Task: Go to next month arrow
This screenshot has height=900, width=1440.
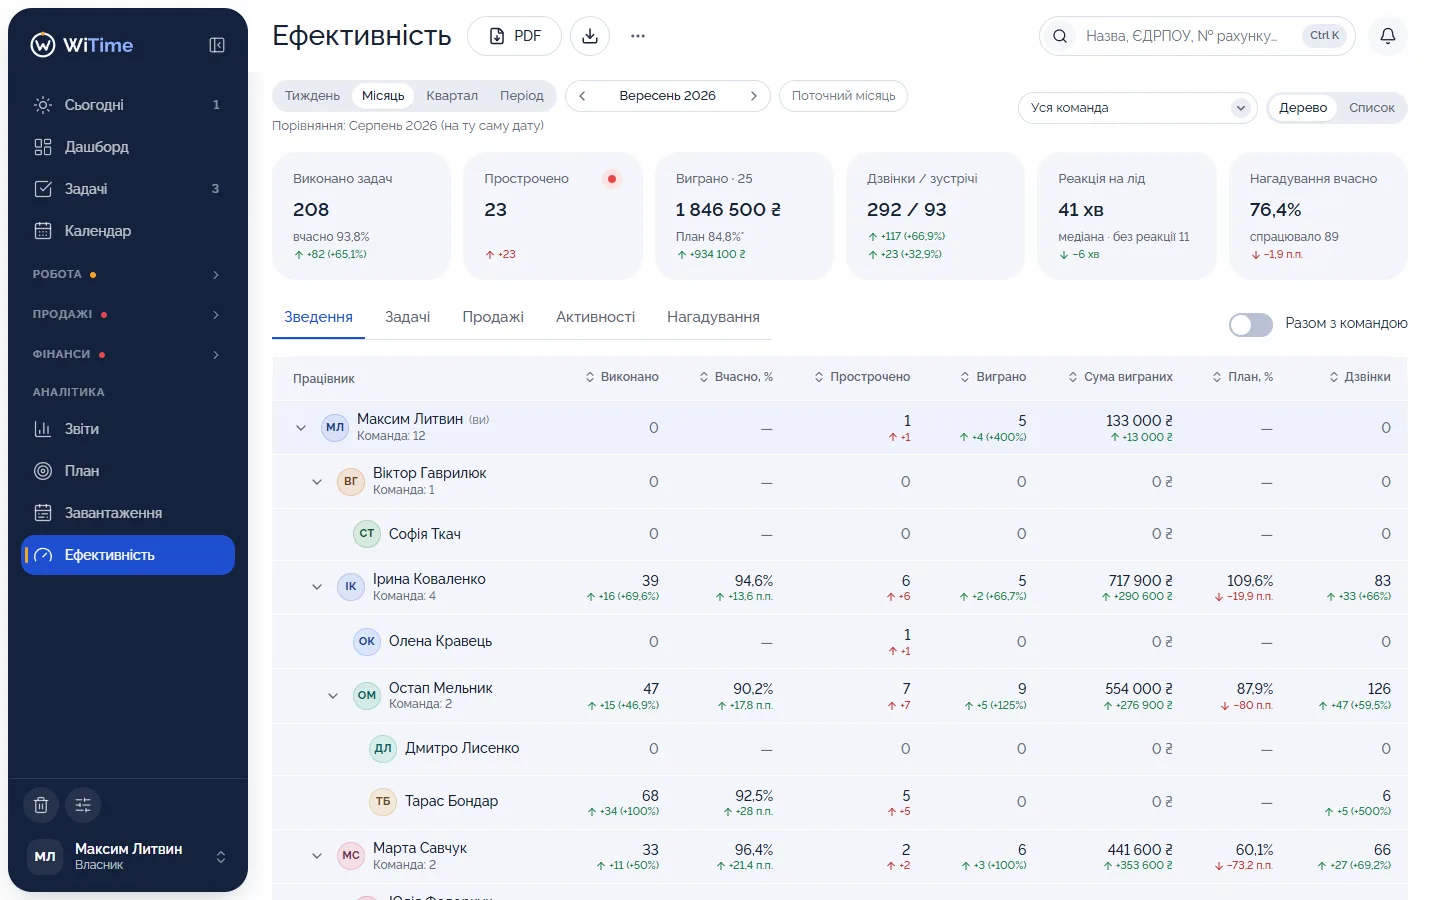Action: point(753,96)
